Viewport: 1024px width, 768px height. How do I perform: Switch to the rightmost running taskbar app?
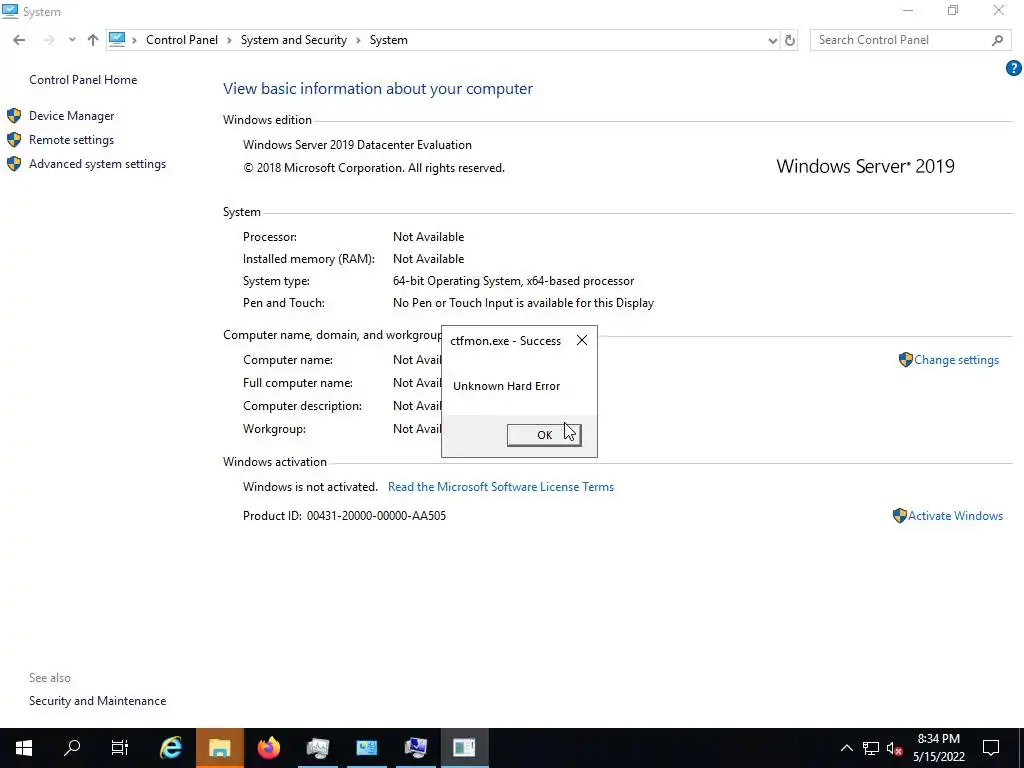464,748
